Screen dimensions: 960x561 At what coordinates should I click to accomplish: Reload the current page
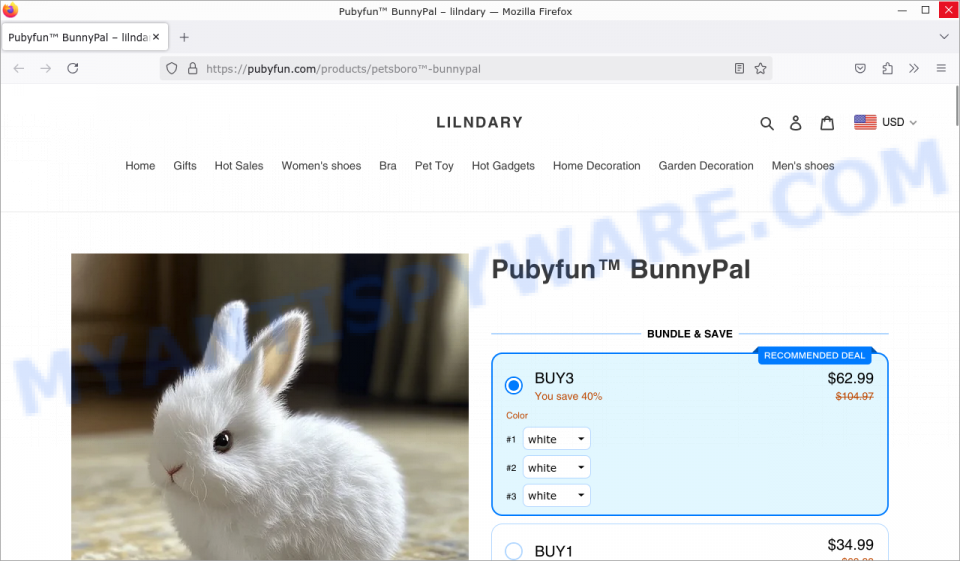pos(73,69)
